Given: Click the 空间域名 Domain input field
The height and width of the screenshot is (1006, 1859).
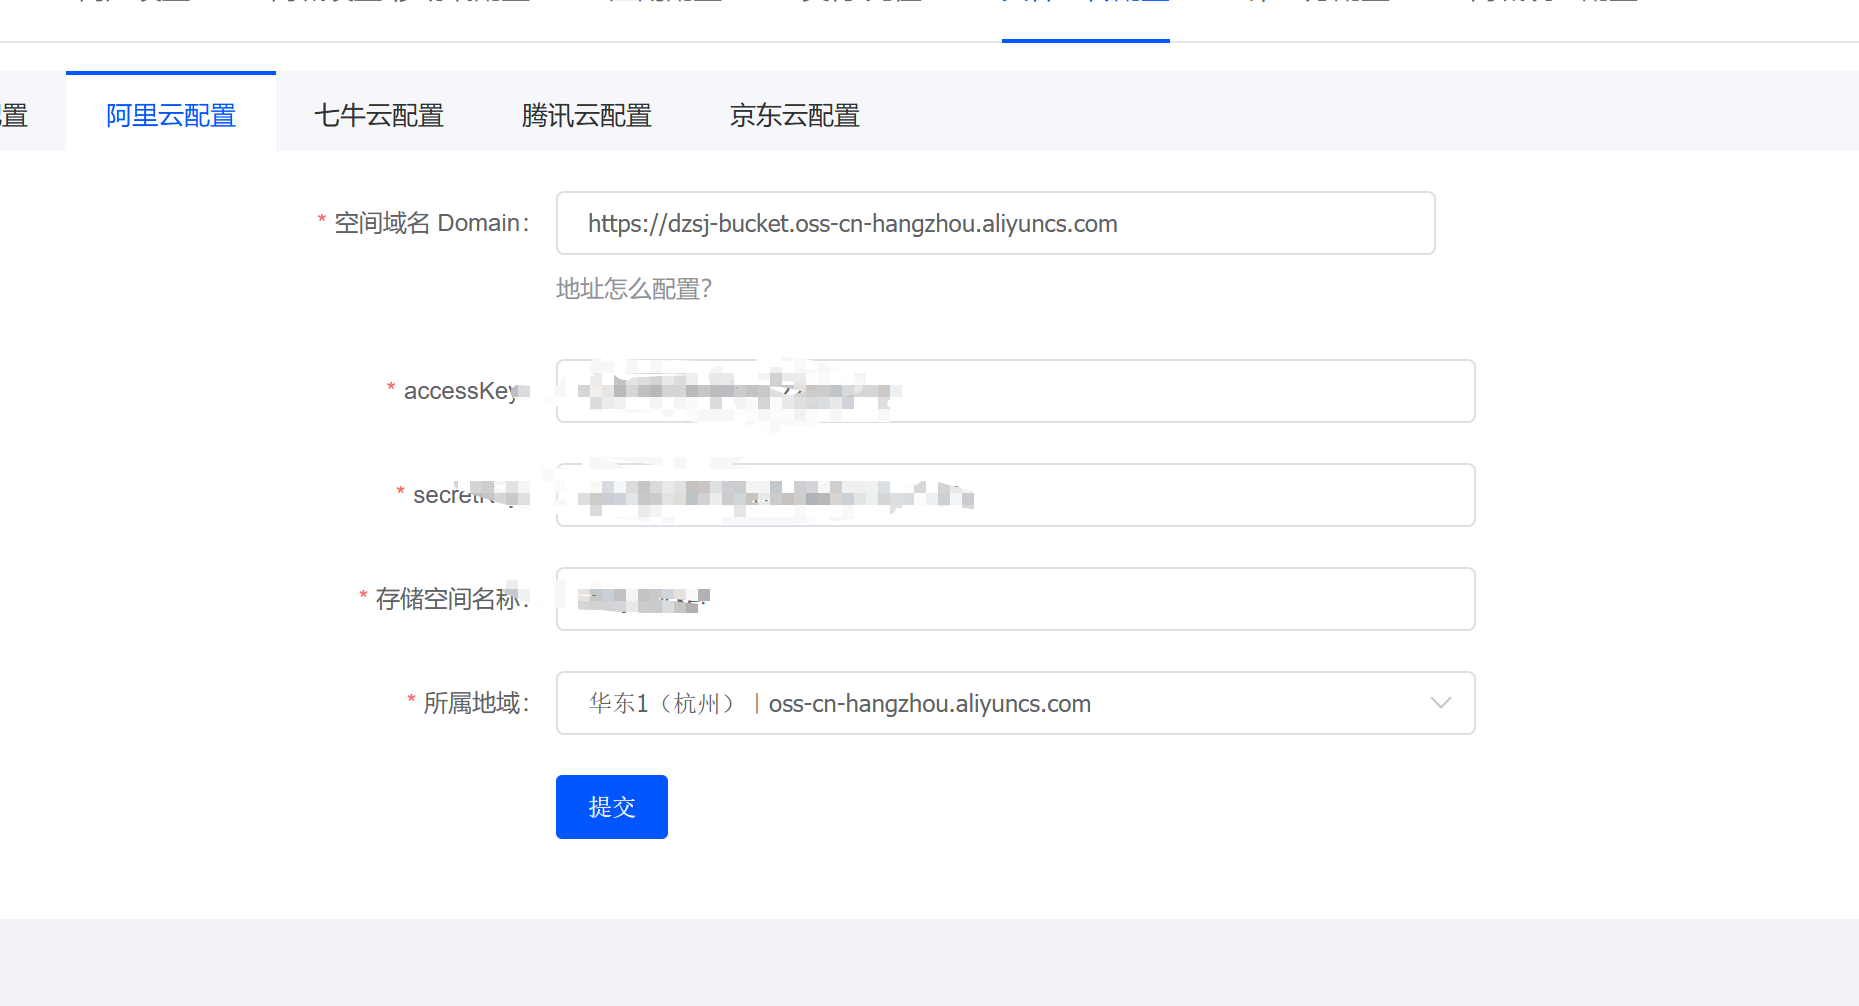Looking at the screenshot, I should coord(995,223).
